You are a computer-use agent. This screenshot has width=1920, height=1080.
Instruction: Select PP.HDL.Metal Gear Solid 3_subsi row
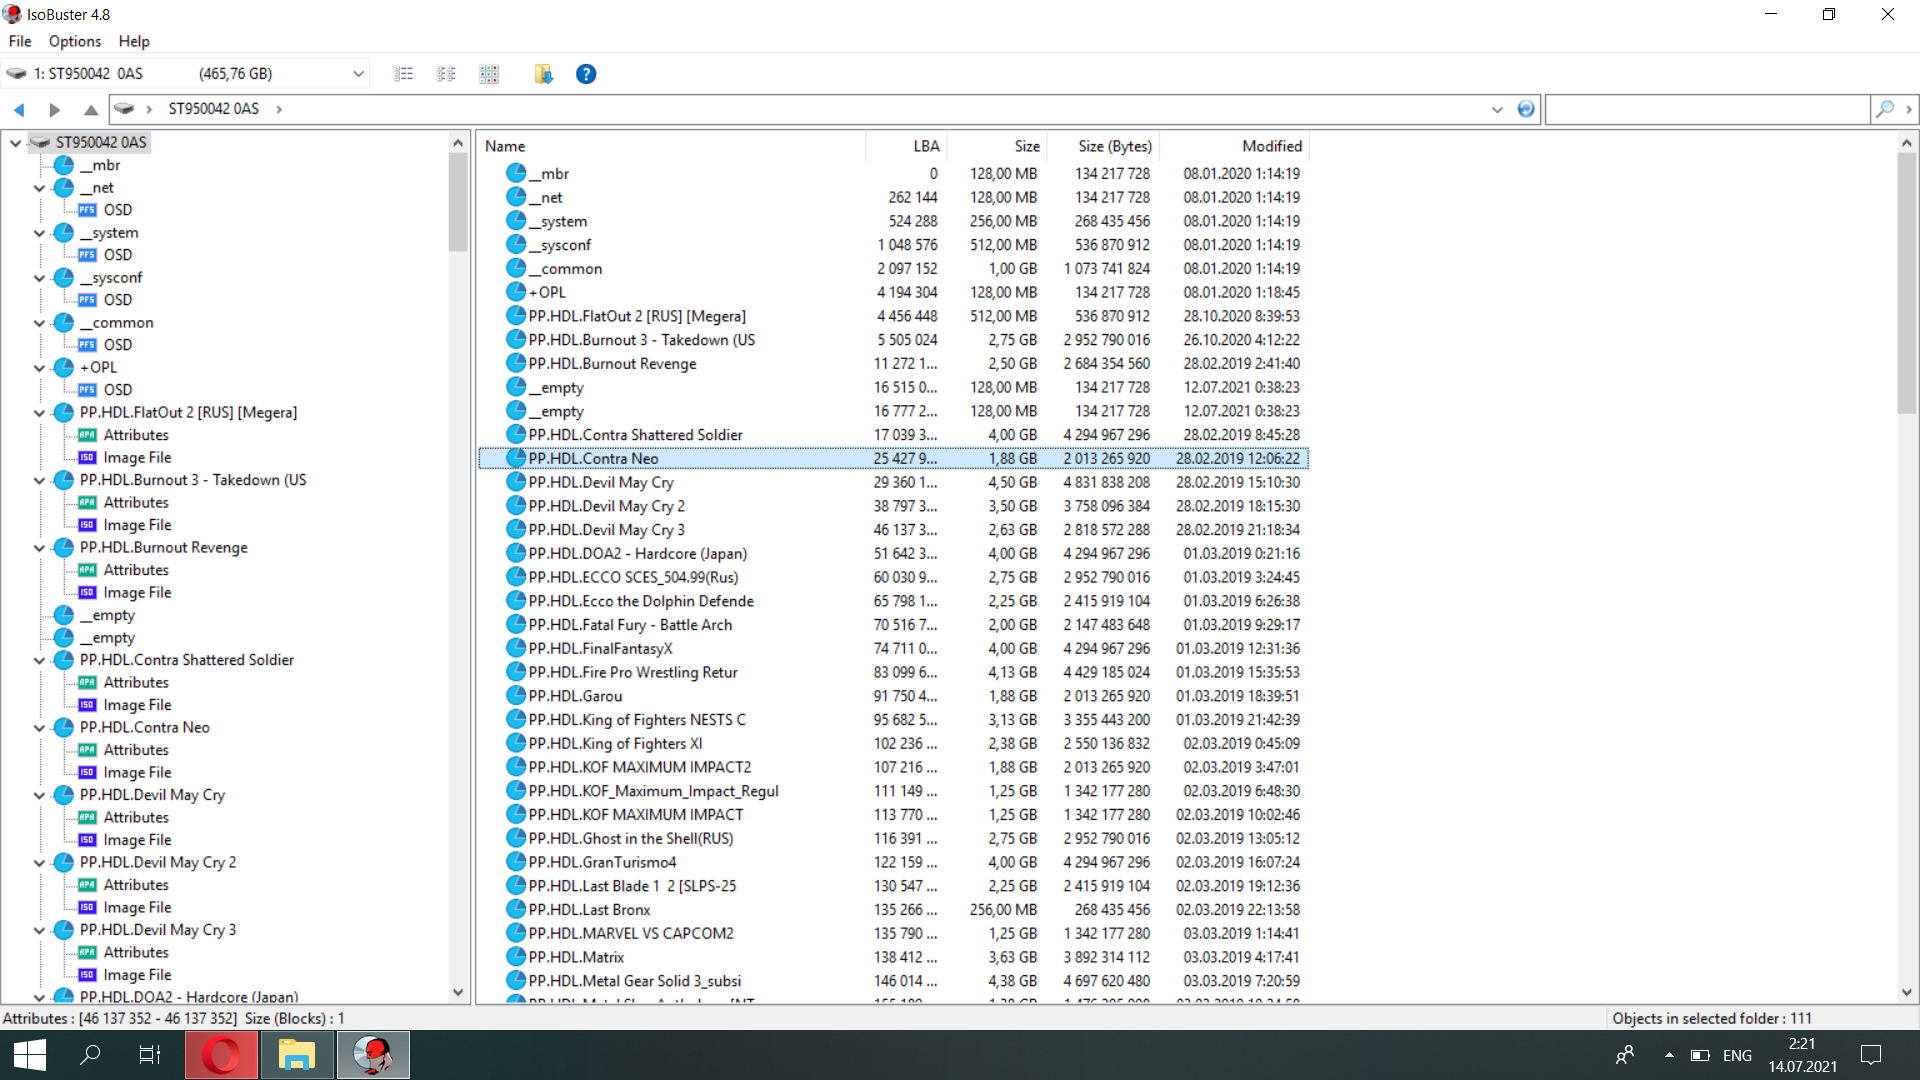coord(893,981)
